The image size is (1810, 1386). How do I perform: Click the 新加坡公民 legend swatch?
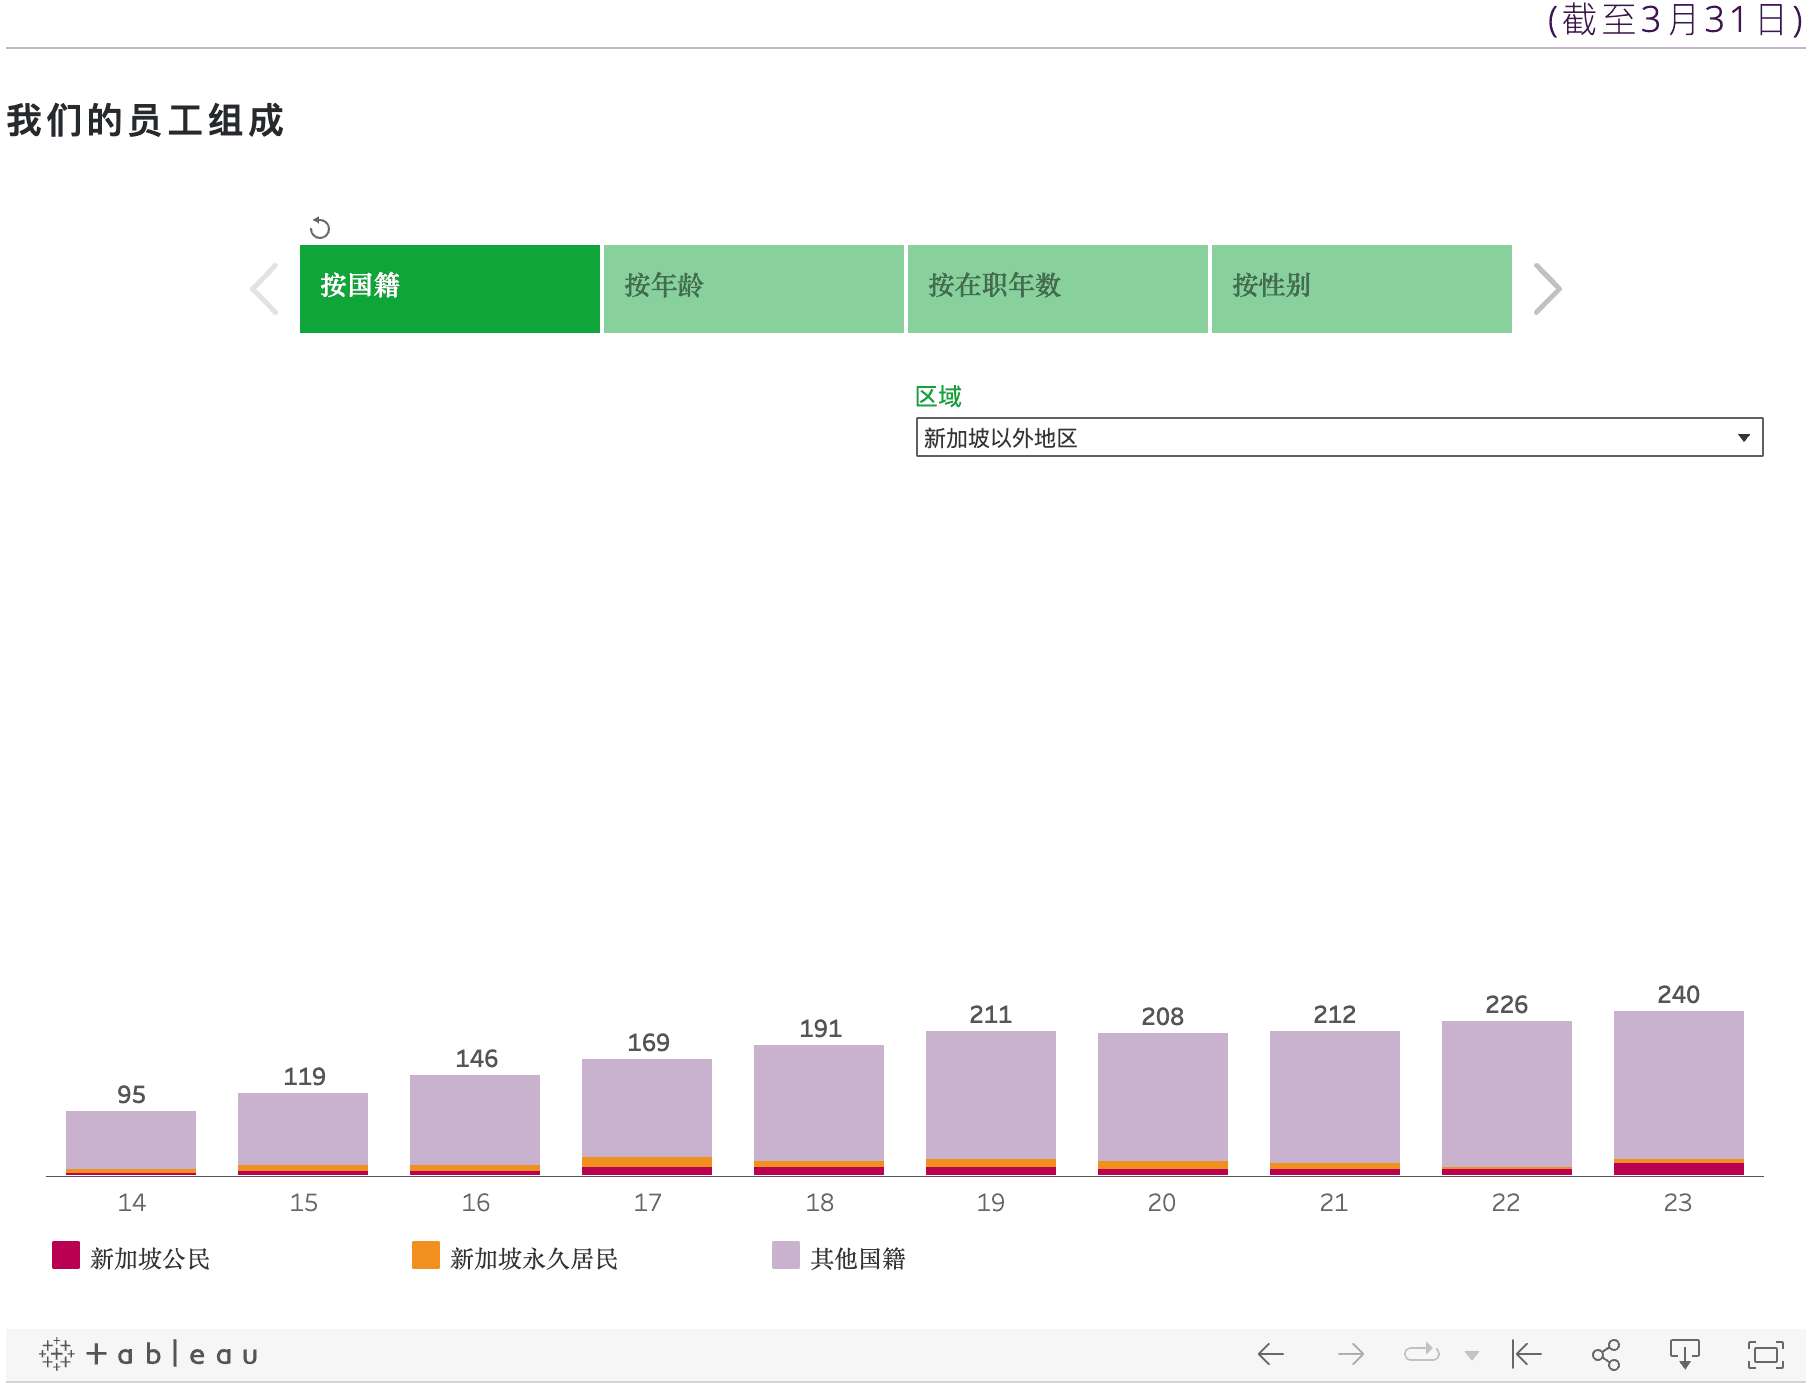point(66,1255)
